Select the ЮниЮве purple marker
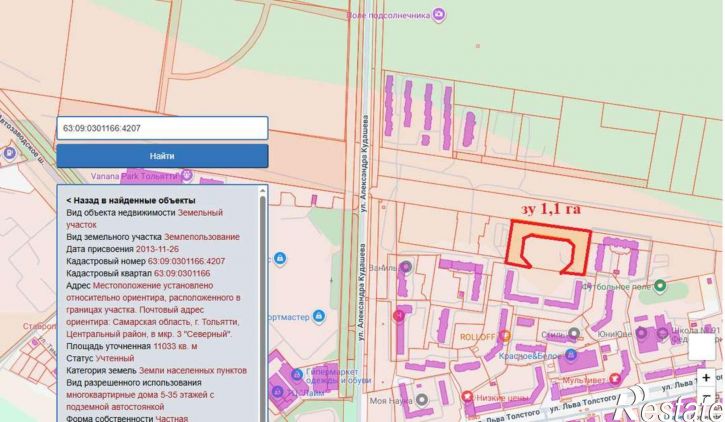Screen dimensions: 725x422 coord(641,332)
